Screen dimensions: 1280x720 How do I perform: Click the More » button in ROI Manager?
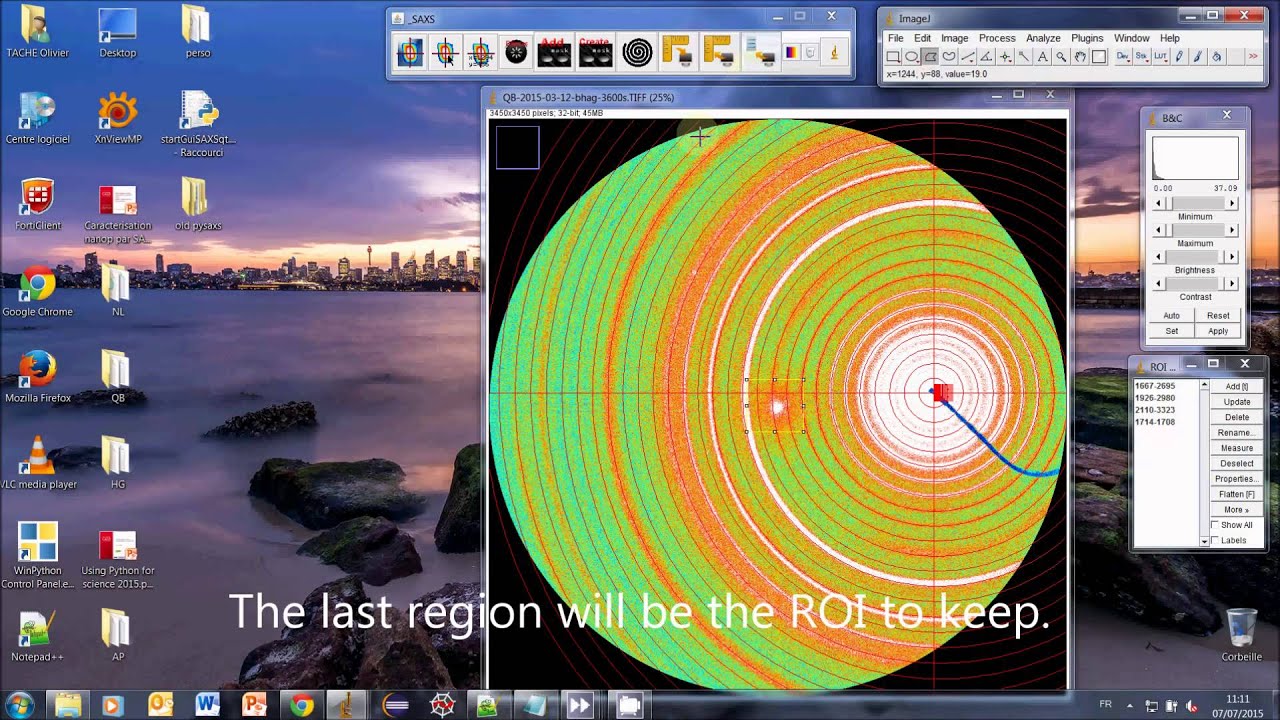(x=1237, y=510)
